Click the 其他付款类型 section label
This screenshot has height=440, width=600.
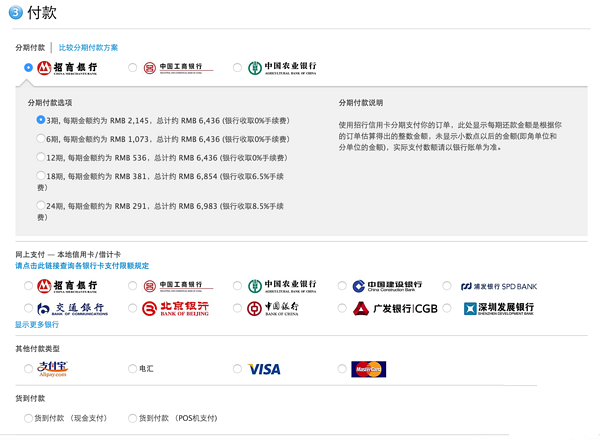(38, 349)
